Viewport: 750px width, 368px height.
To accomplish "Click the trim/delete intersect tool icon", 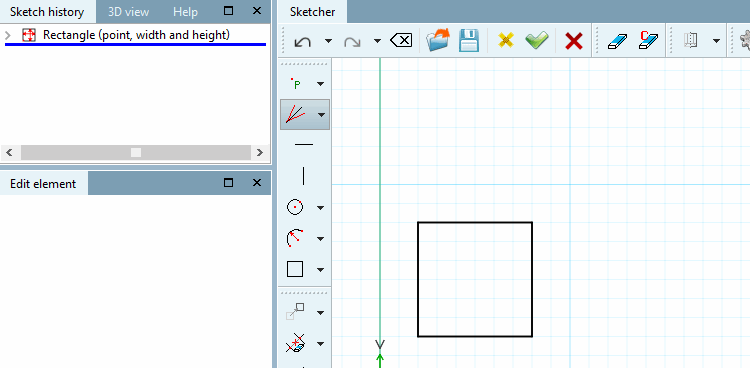I will pos(295,343).
